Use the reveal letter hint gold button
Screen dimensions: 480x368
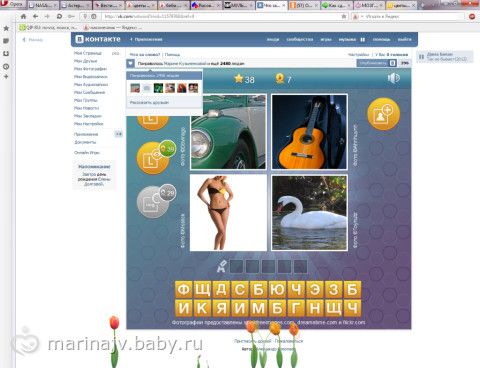point(153,158)
